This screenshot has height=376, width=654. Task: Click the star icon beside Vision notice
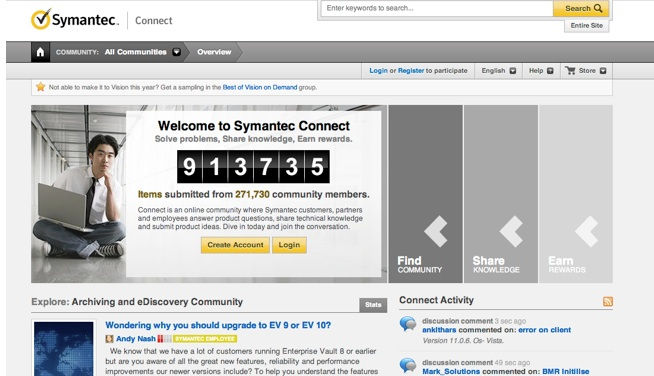[40, 87]
